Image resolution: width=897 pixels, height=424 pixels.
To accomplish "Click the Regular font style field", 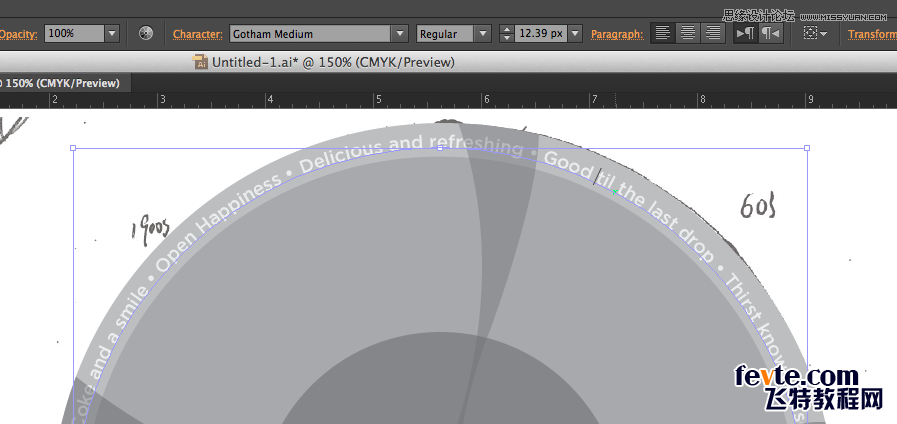I will (447, 34).
